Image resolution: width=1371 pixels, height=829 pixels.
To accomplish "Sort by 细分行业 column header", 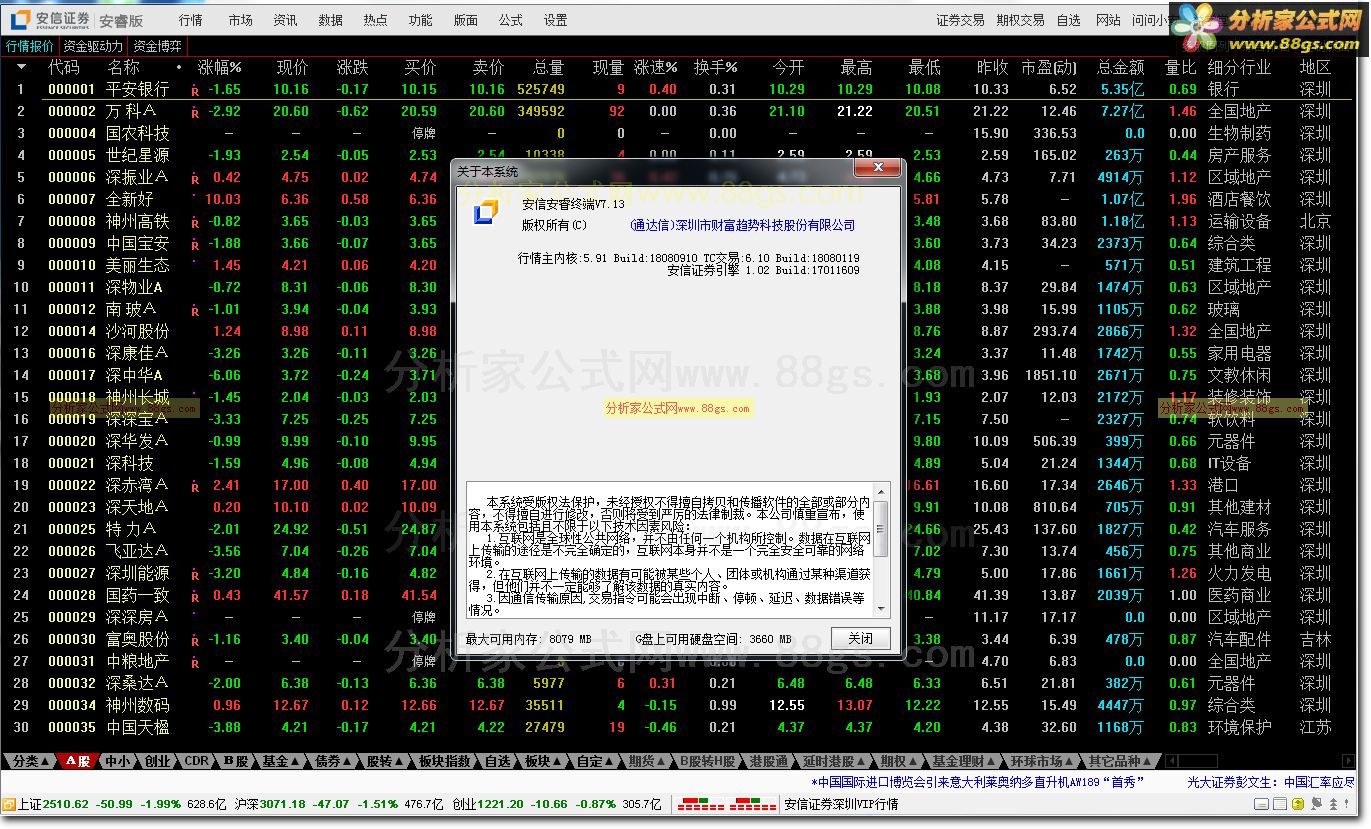I will click(x=1240, y=67).
